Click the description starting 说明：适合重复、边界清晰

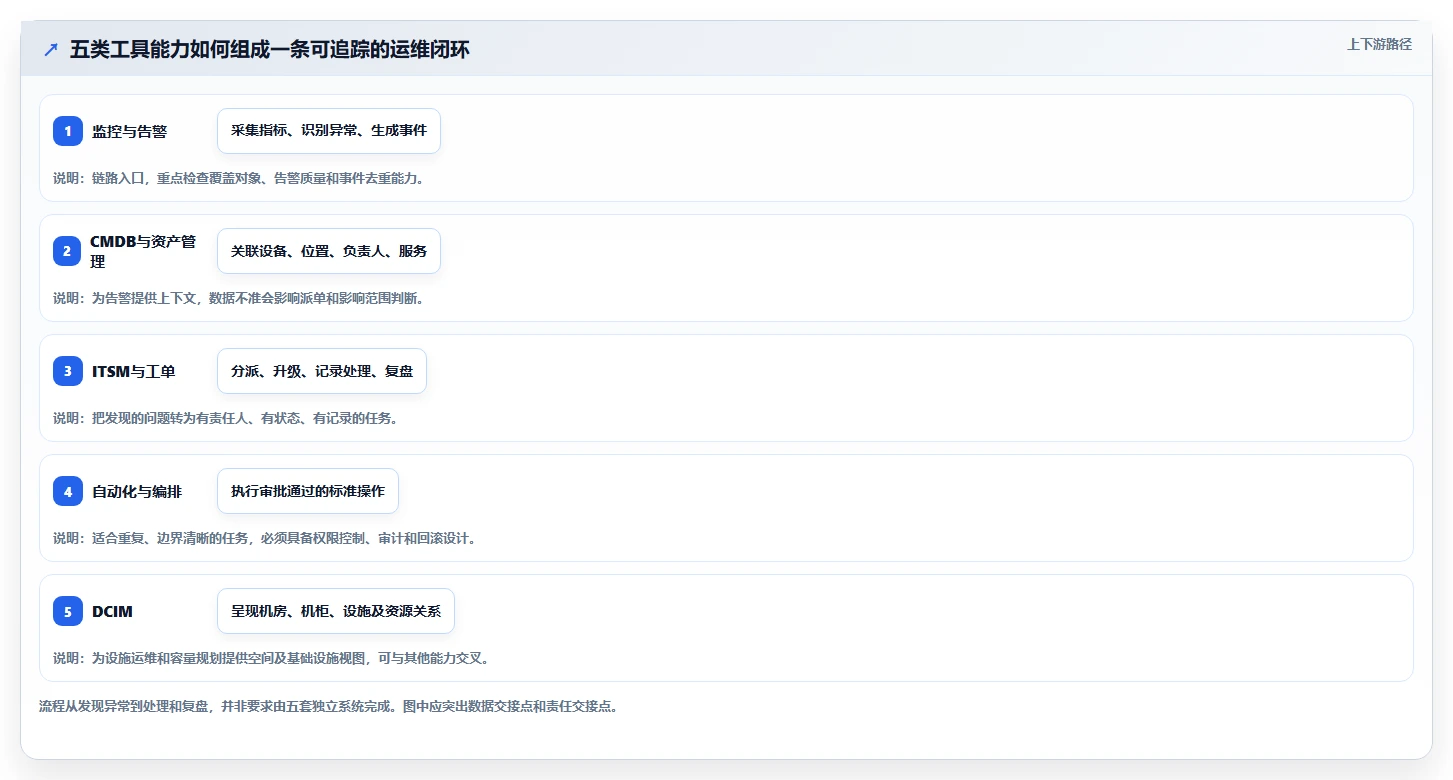point(265,538)
